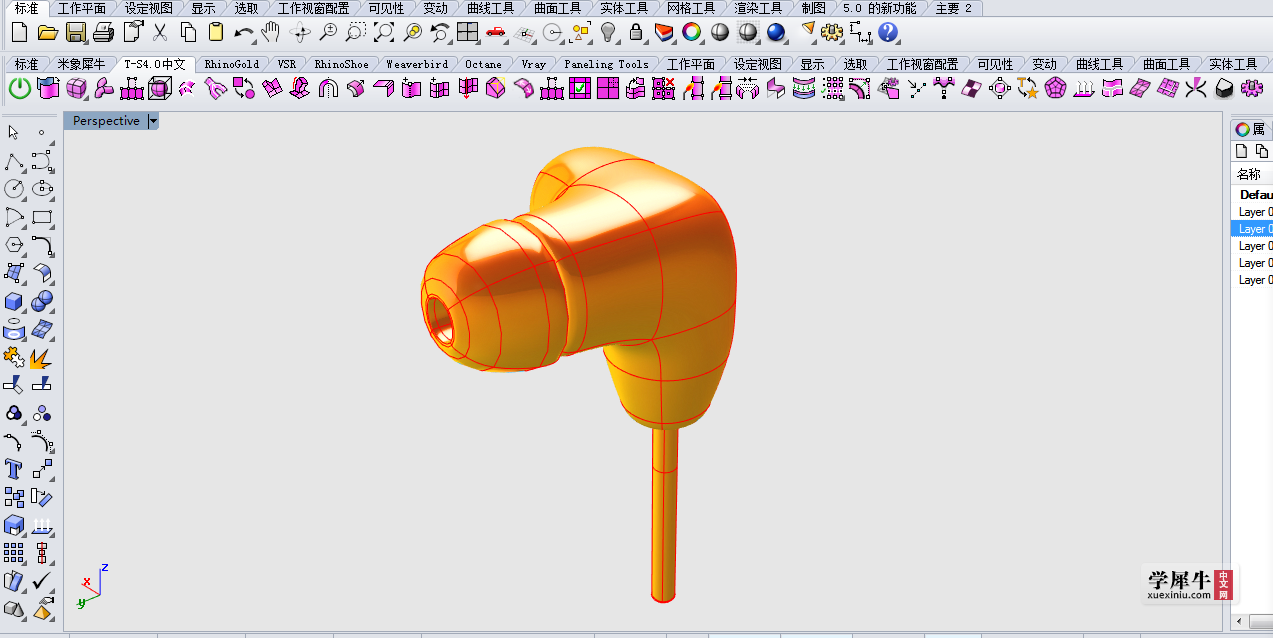This screenshot has width=1273, height=638.
Task: Open a file with the folder icon
Action: 47,33
